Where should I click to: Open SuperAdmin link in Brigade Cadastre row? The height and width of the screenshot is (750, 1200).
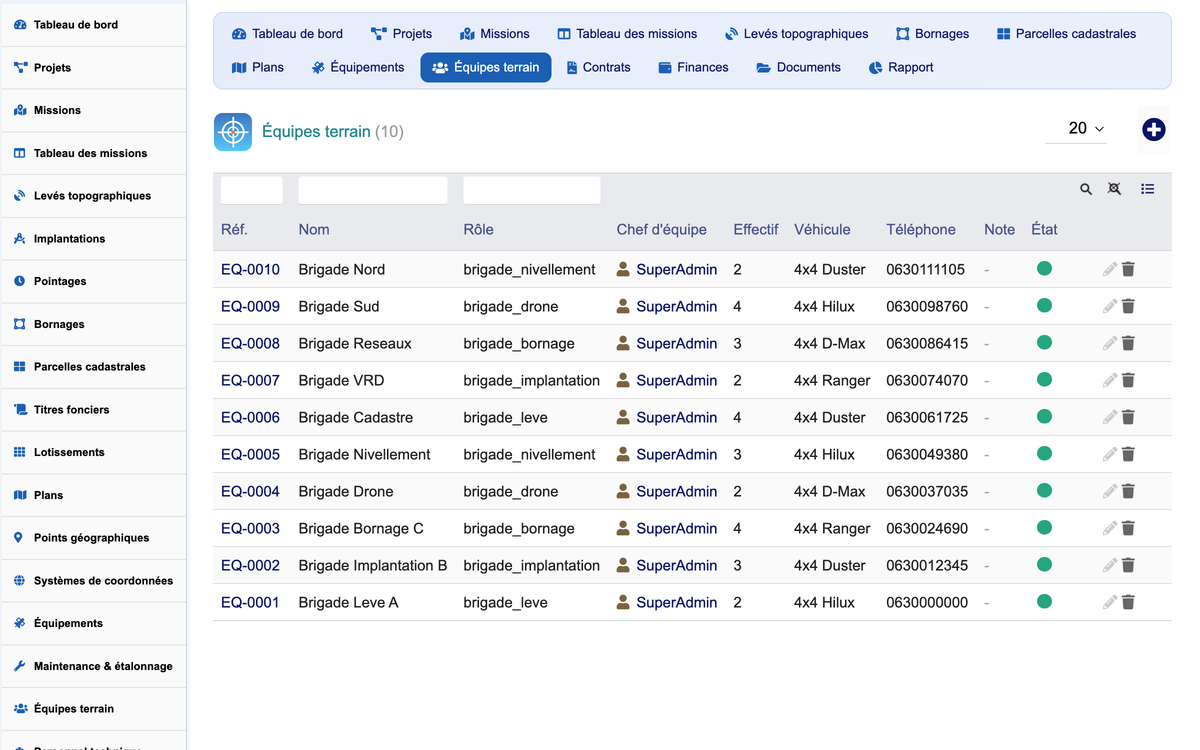(676, 418)
